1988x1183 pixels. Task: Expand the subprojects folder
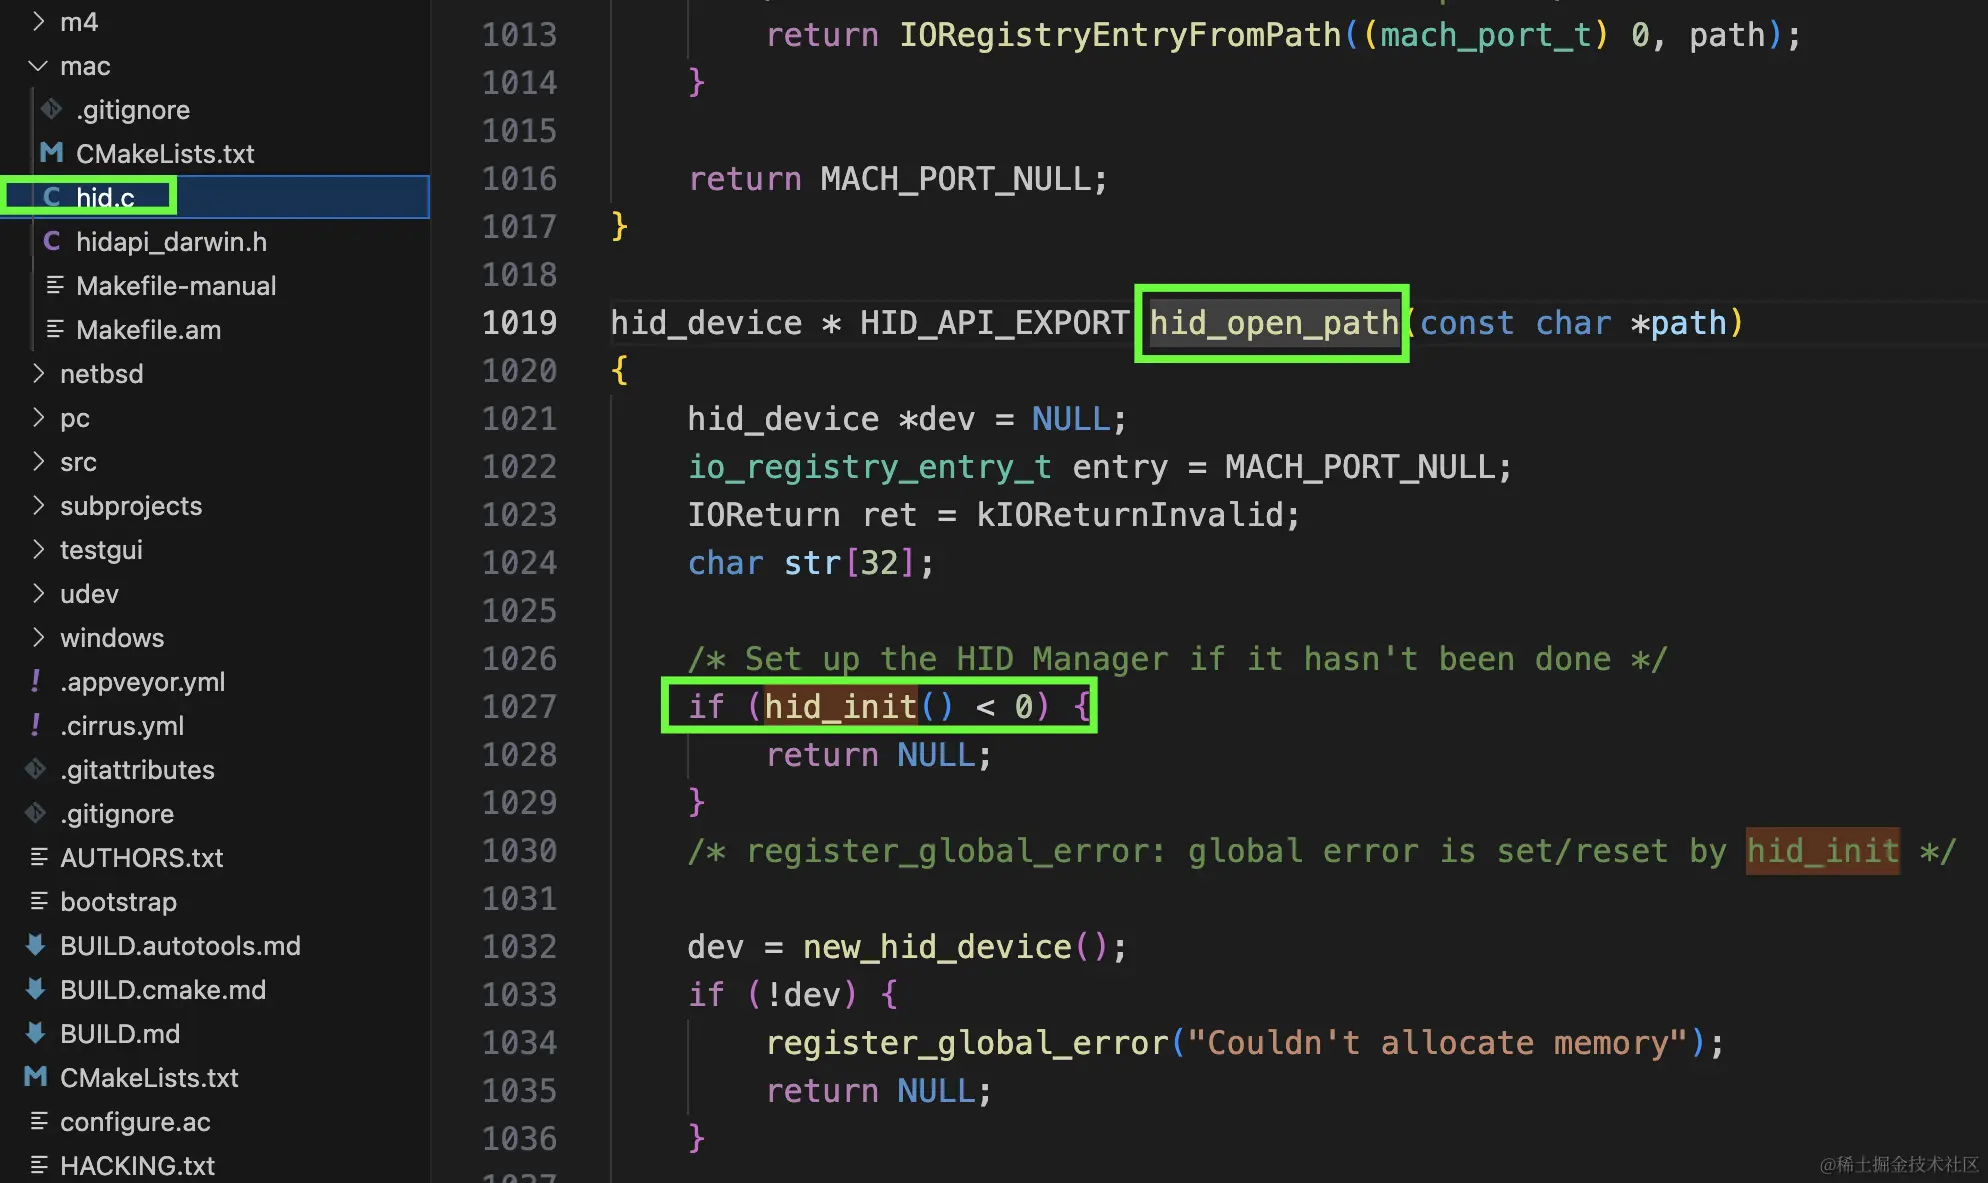38,505
